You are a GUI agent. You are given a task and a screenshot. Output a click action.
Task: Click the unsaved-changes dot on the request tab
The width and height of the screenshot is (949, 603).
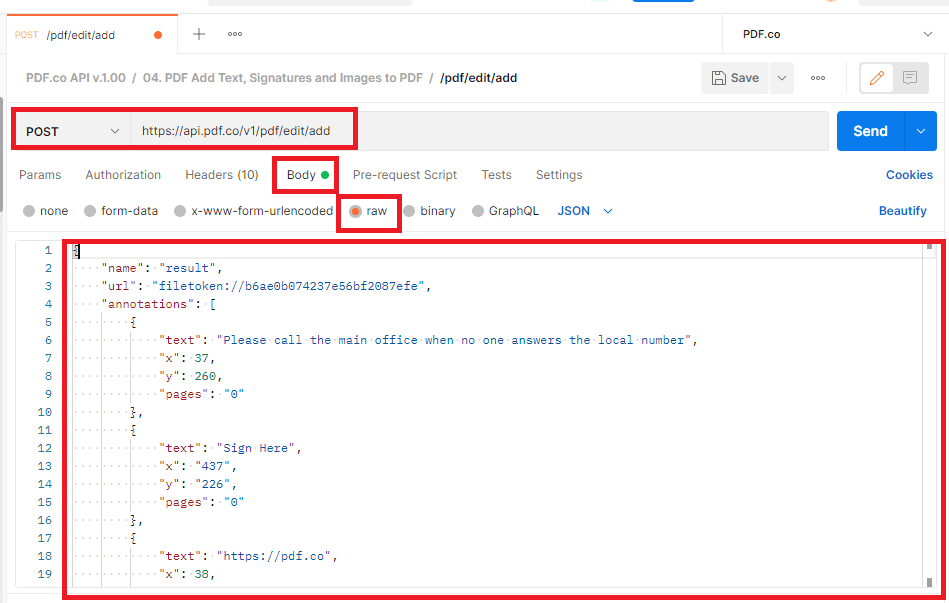(158, 33)
